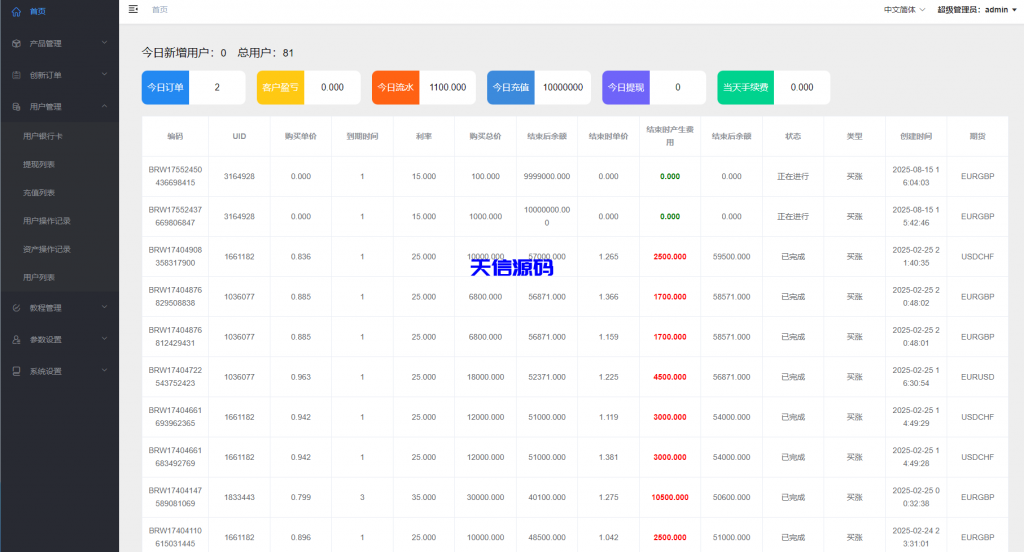Image resolution: width=1024 pixels, height=552 pixels.
Task: Expand the 创新订单 chevron
Action: coord(104,75)
